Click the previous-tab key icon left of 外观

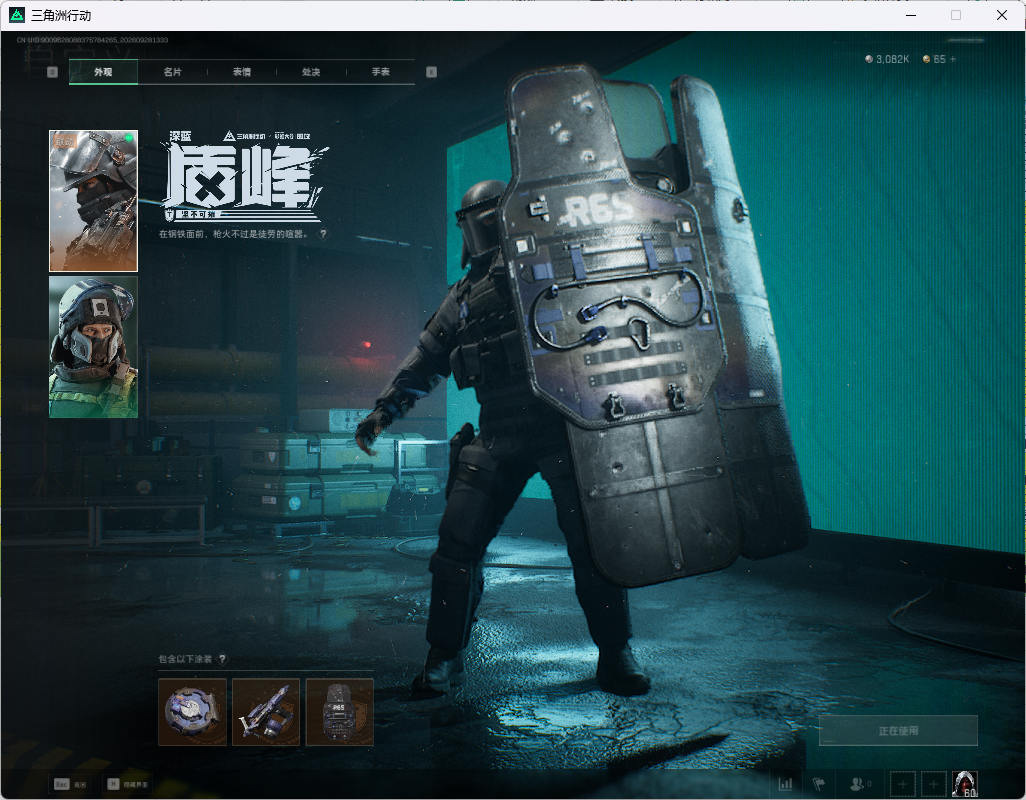click(x=53, y=72)
